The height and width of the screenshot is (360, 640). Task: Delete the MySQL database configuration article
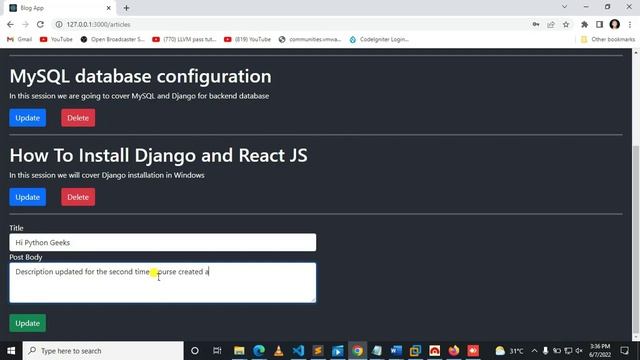pos(78,118)
